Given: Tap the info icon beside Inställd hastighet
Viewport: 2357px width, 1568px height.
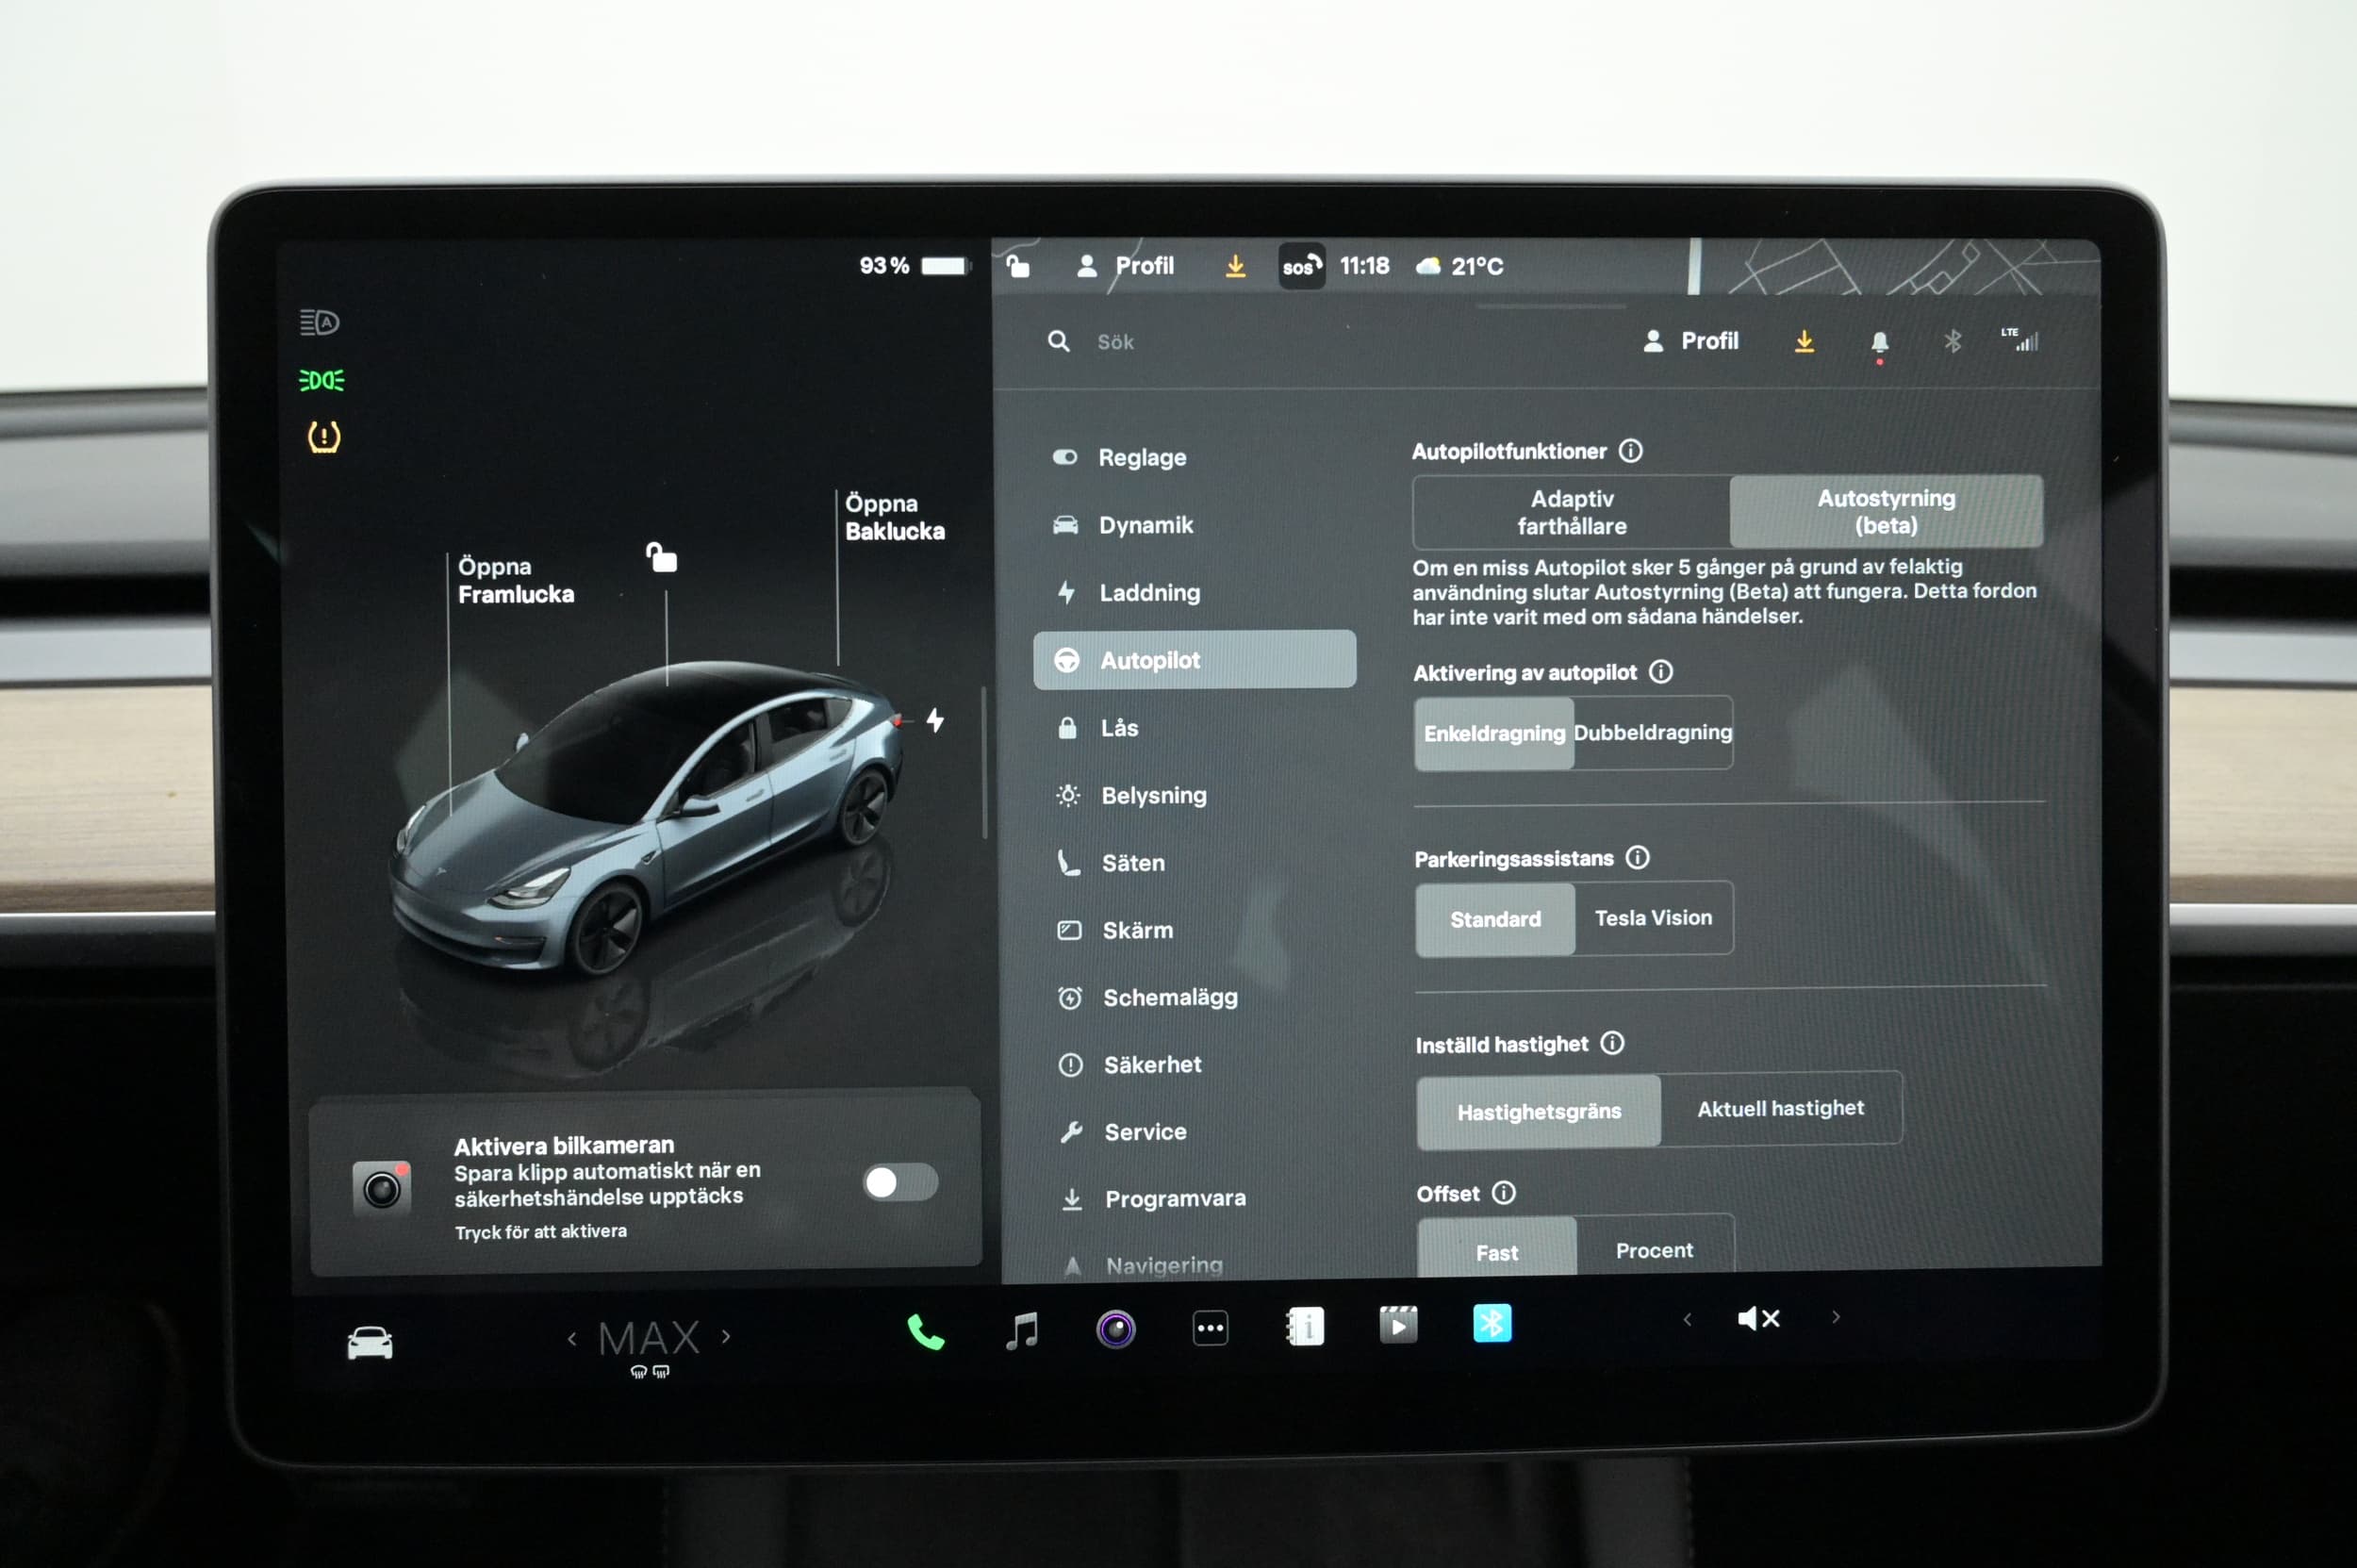Looking at the screenshot, I should 1613,1043.
